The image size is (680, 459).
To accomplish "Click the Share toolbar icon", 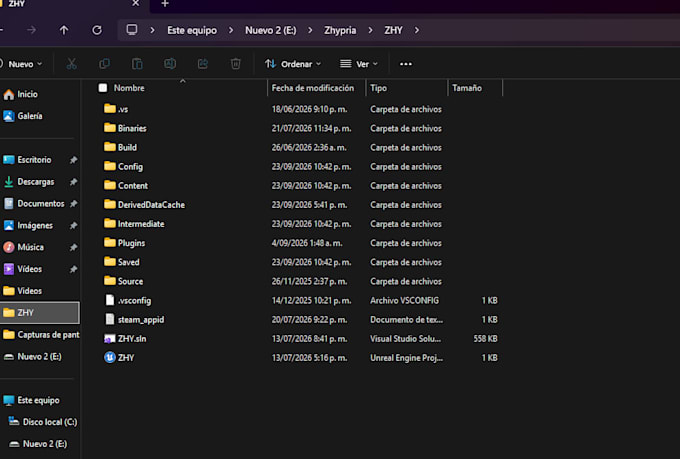I will 203,64.
